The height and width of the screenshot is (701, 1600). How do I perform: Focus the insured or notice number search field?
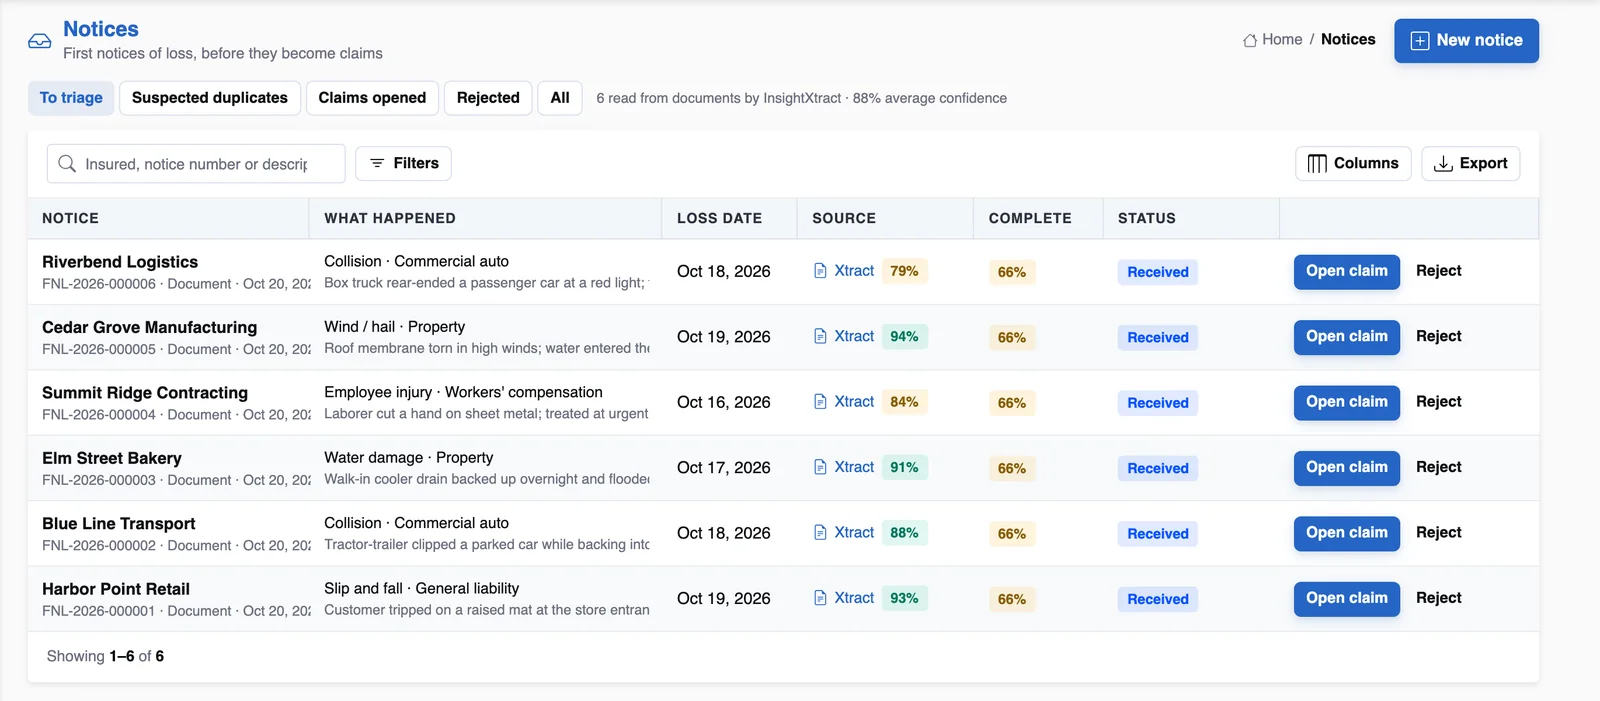pos(196,163)
